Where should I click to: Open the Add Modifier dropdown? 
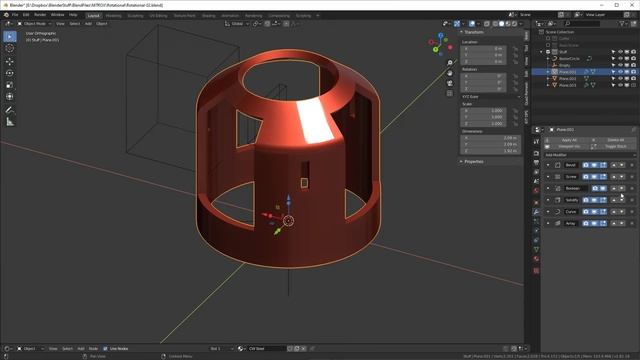click(590, 155)
